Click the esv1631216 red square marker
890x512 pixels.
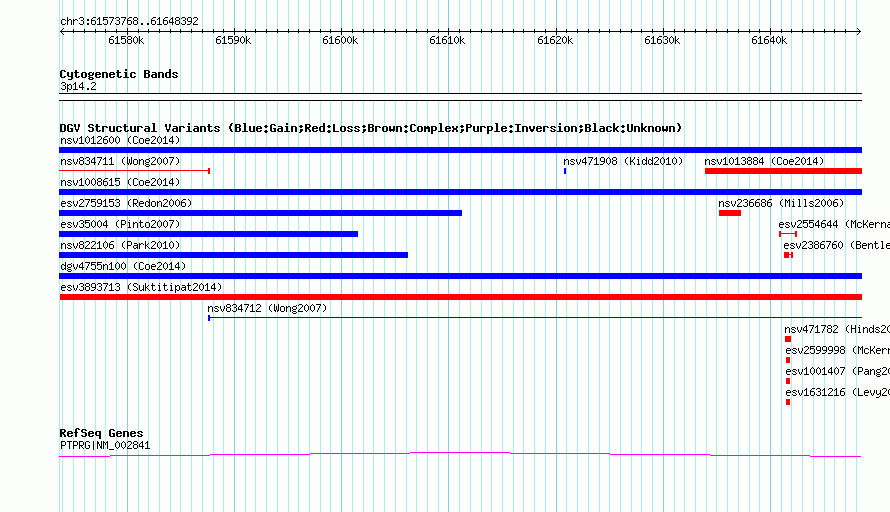click(x=788, y=402)
